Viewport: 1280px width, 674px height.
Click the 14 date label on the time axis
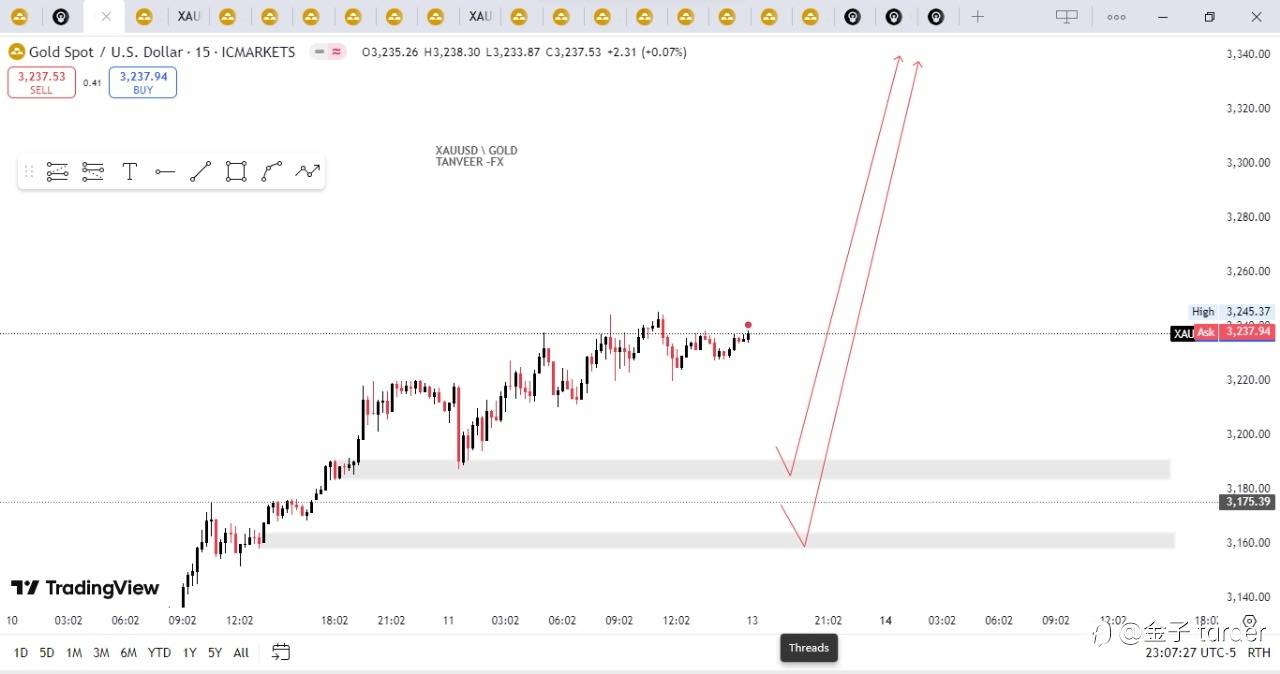[885, 620]
